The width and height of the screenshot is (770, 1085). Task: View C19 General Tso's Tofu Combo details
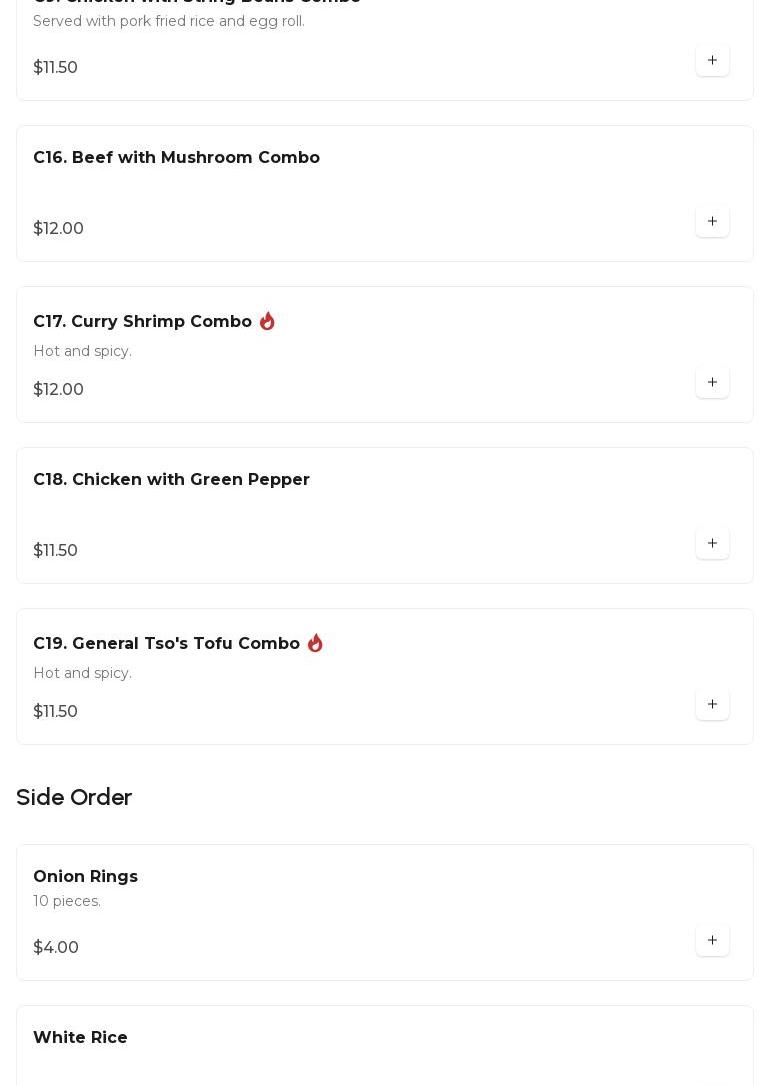pyautogui.click(x=166, y=644)
